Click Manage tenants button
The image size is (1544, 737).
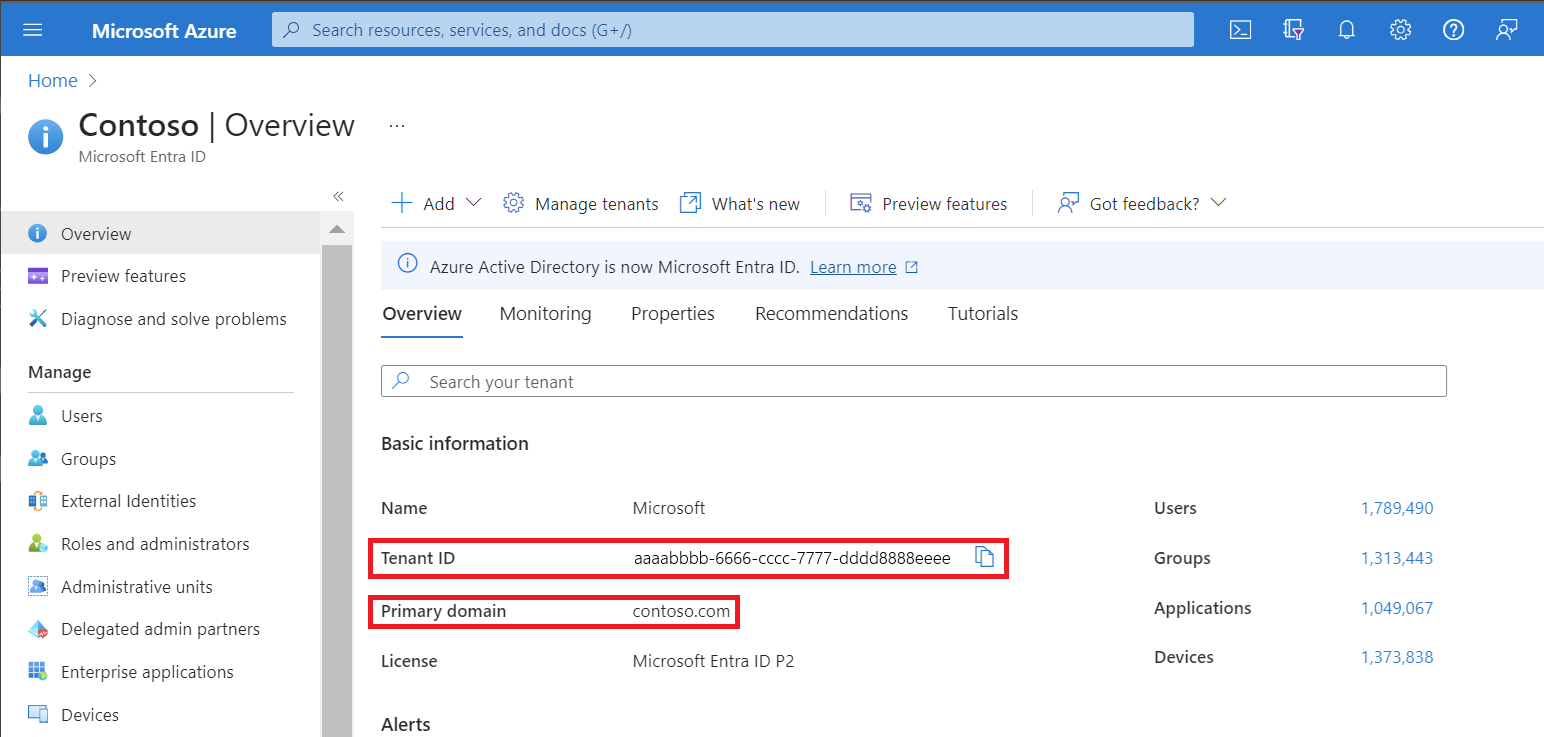581,203
